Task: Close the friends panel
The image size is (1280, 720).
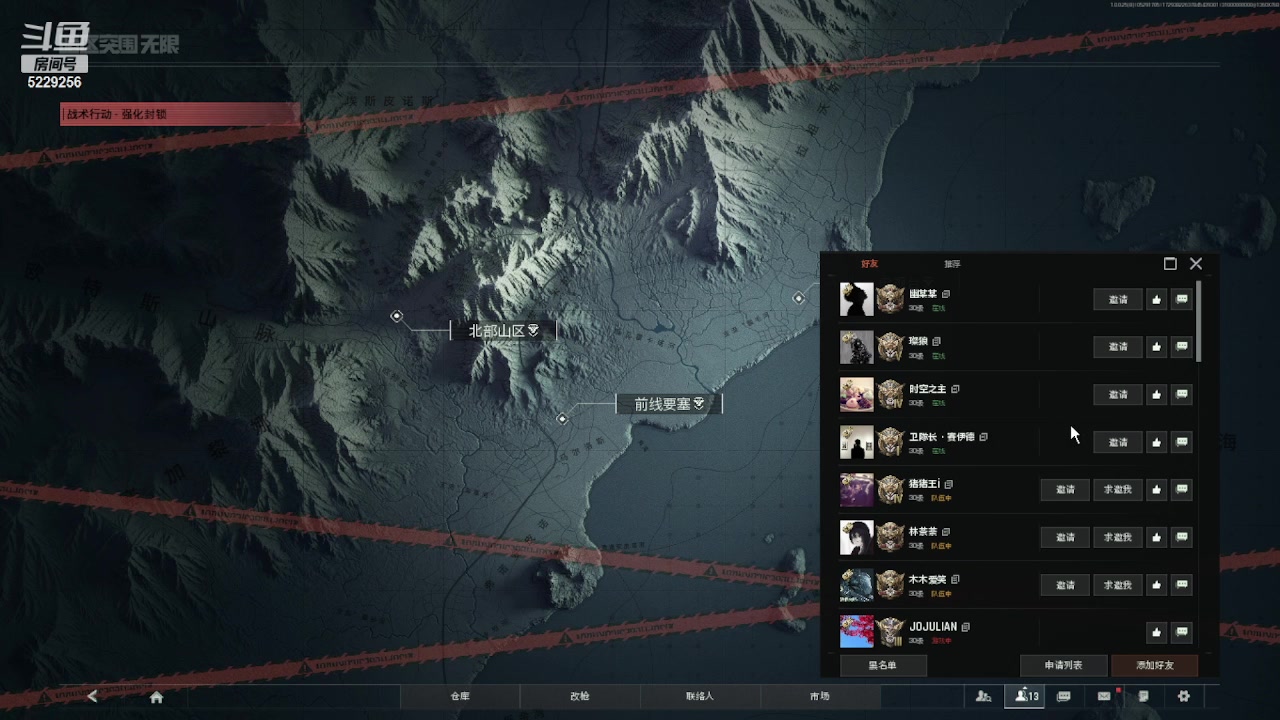Action: click(1196, 264)
